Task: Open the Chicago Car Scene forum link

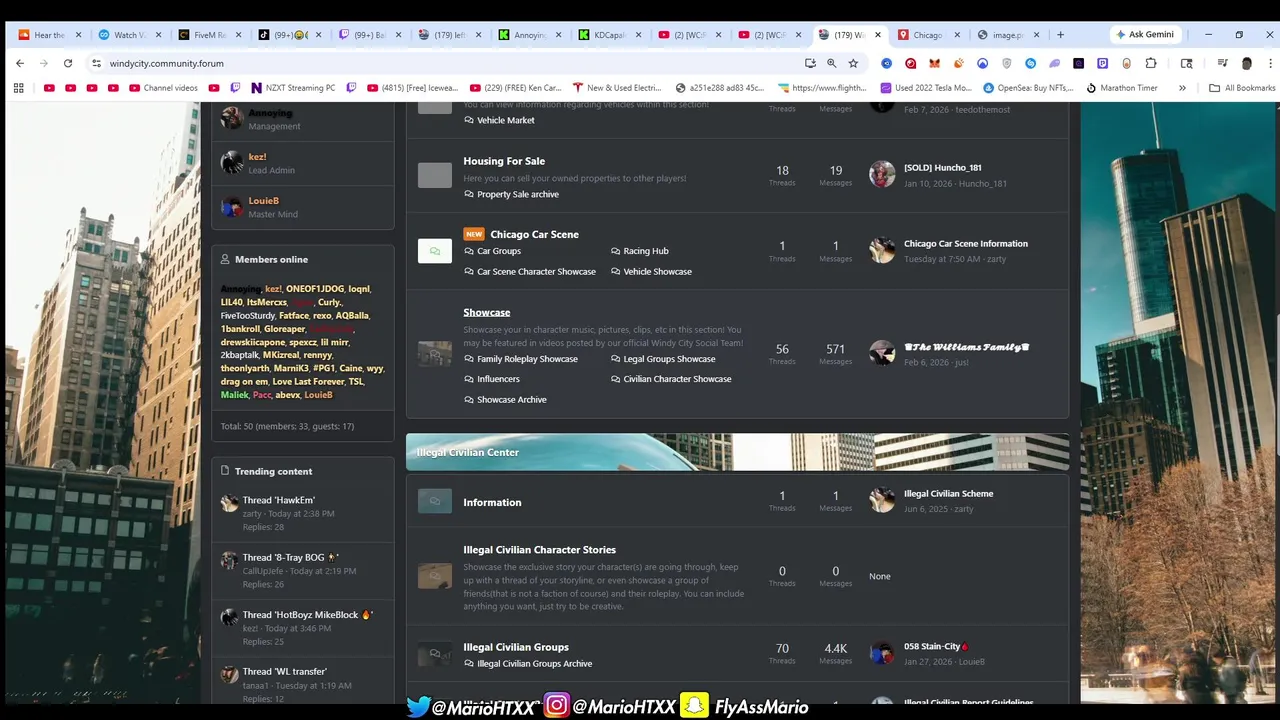Action: pos(534,234)
